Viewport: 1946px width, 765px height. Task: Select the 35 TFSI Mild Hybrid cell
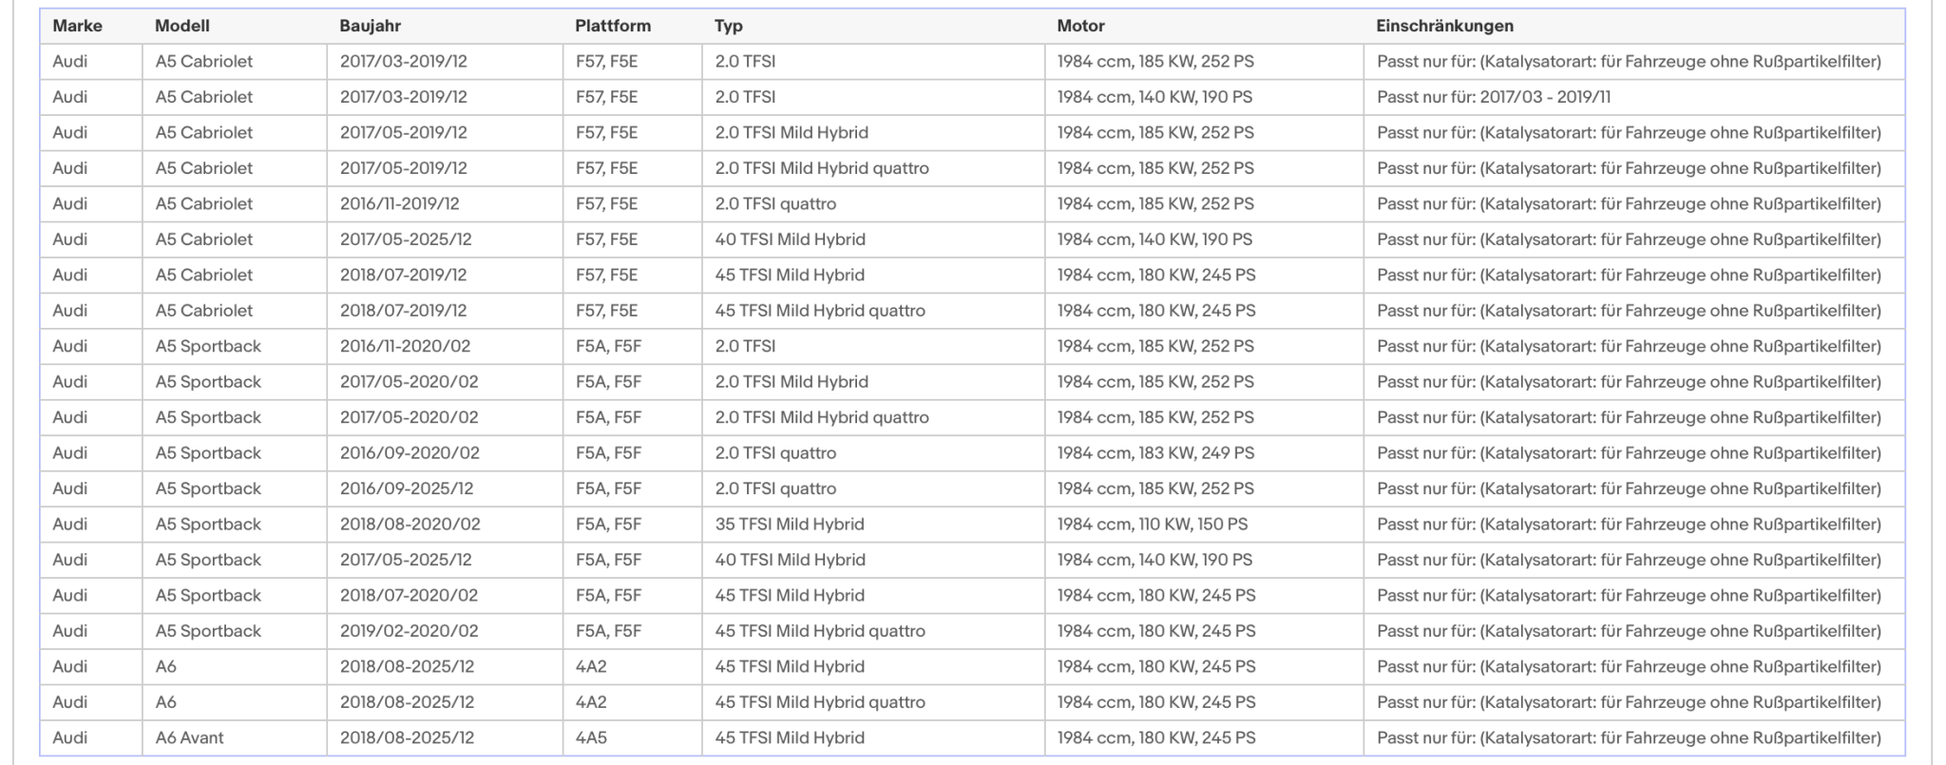[x=789, y=524]
